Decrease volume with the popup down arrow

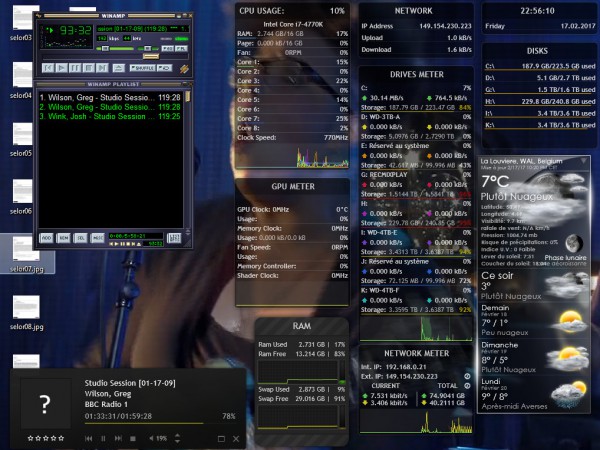tap(177, 441)
